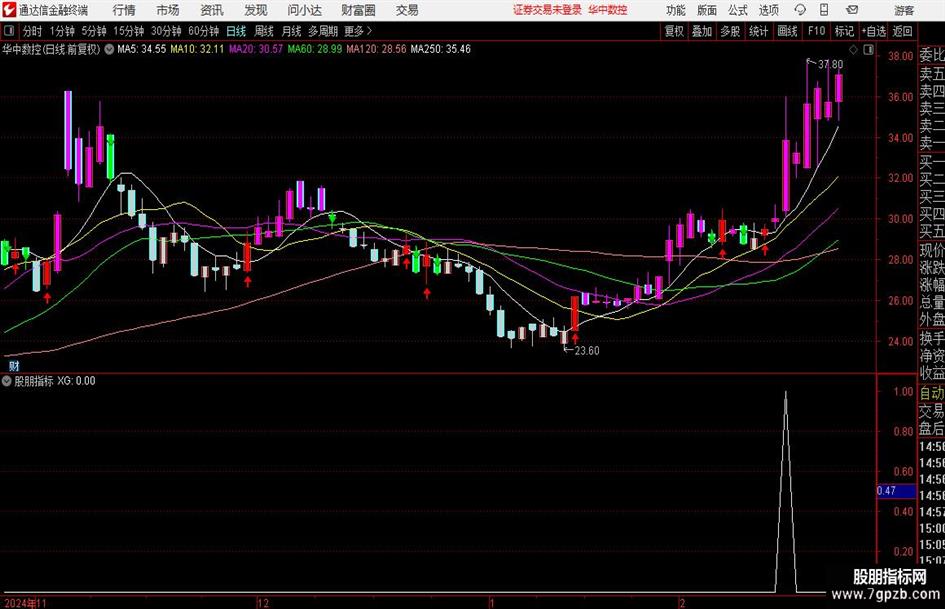Switch to the 5分钟 period tab

[x=93, y=31]
